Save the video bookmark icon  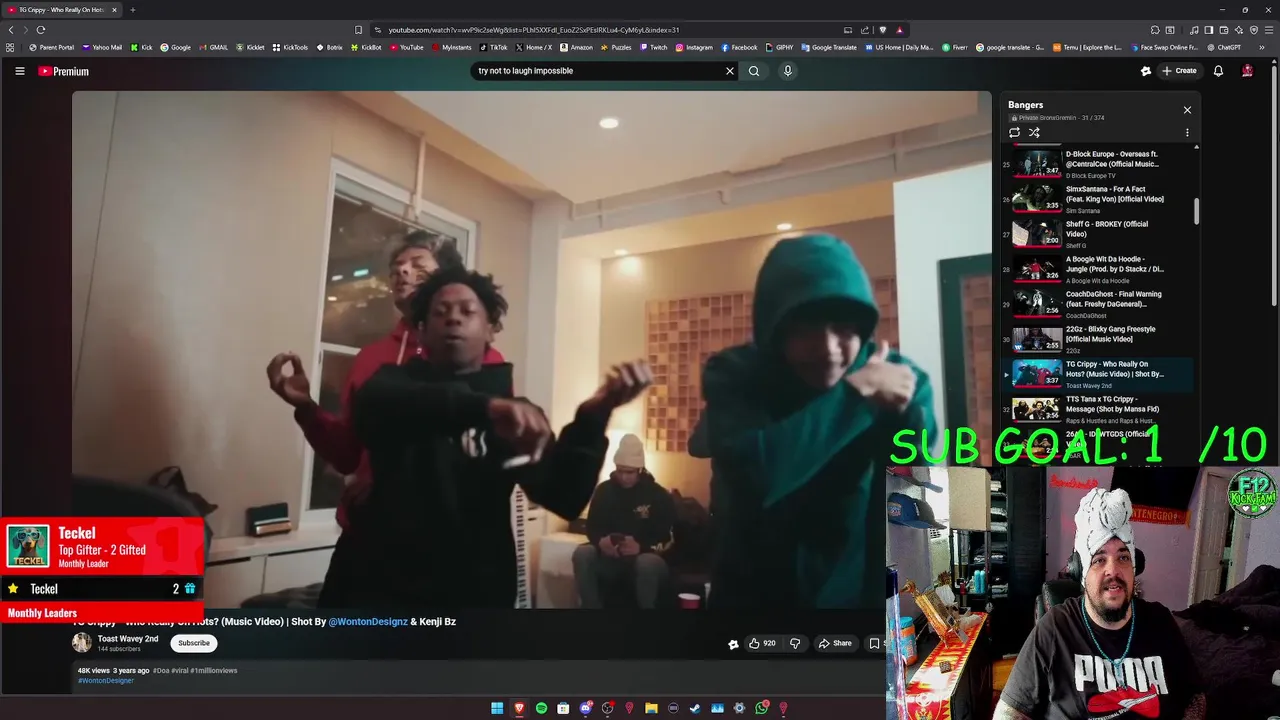click(x=874, y=643)
